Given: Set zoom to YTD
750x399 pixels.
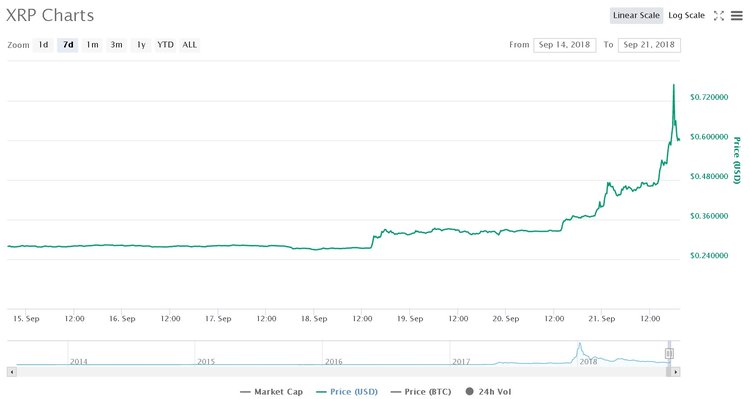Looking at the screenshot, I should 165,44.
